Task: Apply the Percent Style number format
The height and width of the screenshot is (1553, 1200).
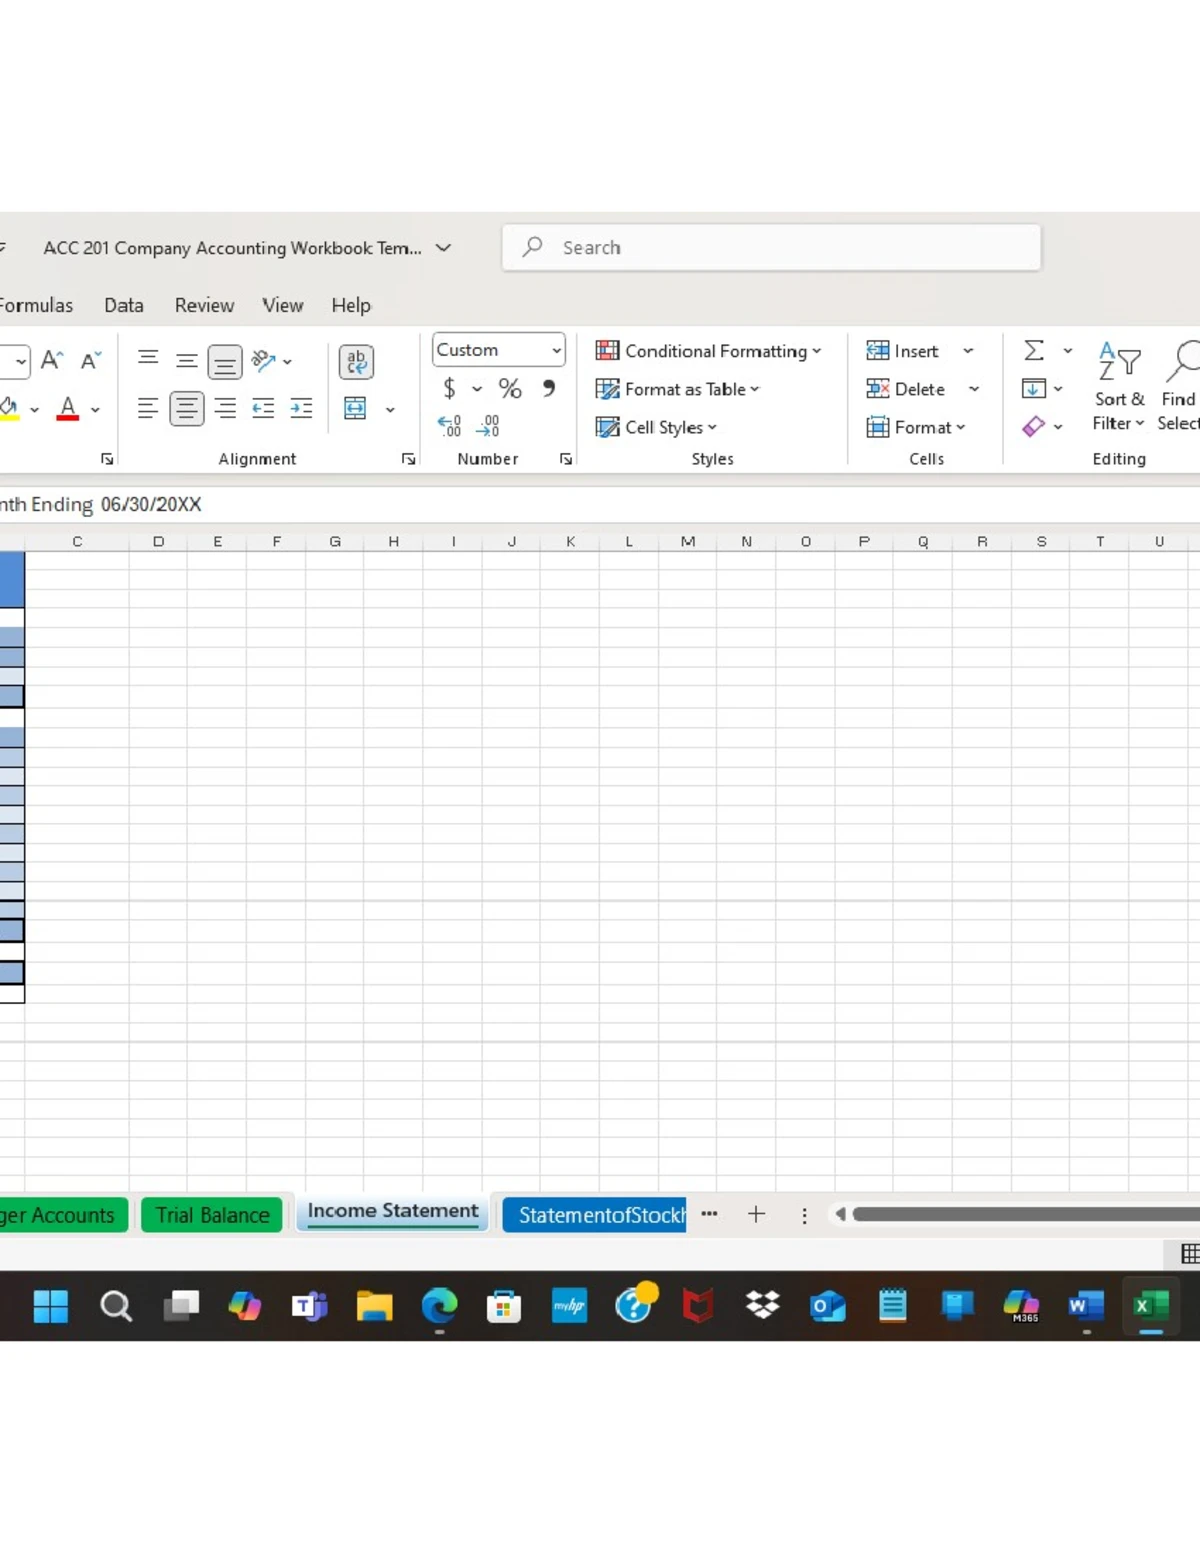Action: (510, 389)
